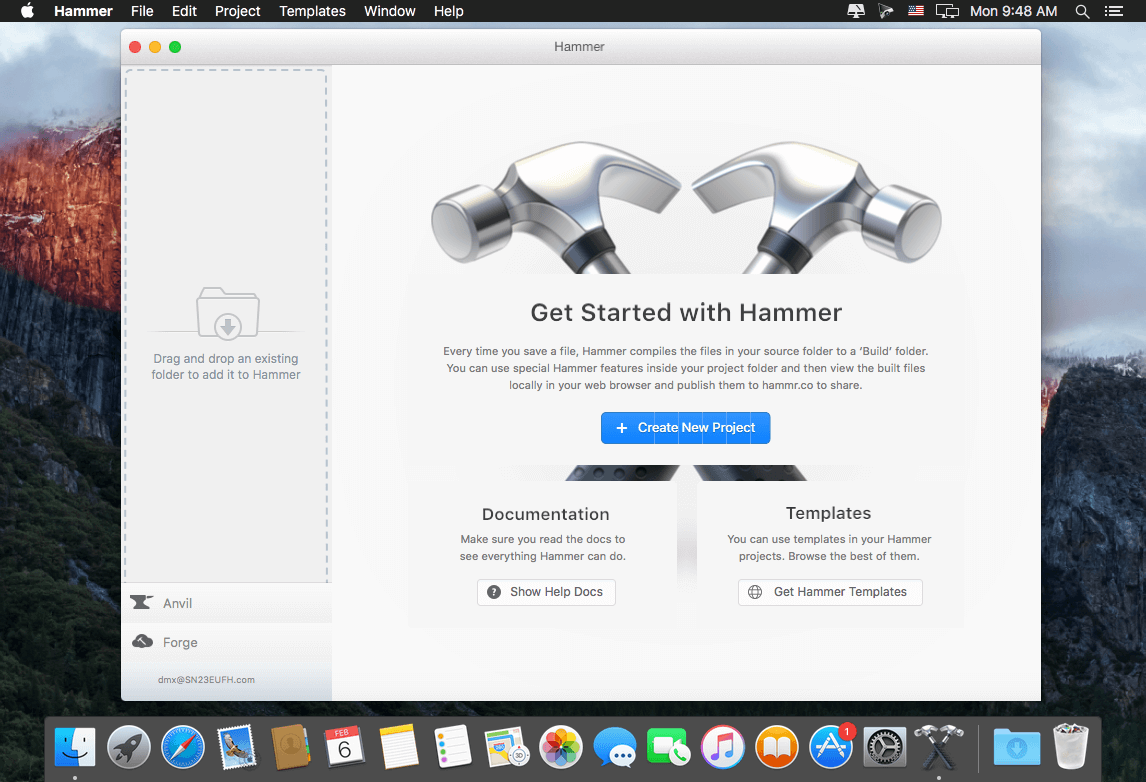Open Finder from the Dock

(x=75, y=747)
